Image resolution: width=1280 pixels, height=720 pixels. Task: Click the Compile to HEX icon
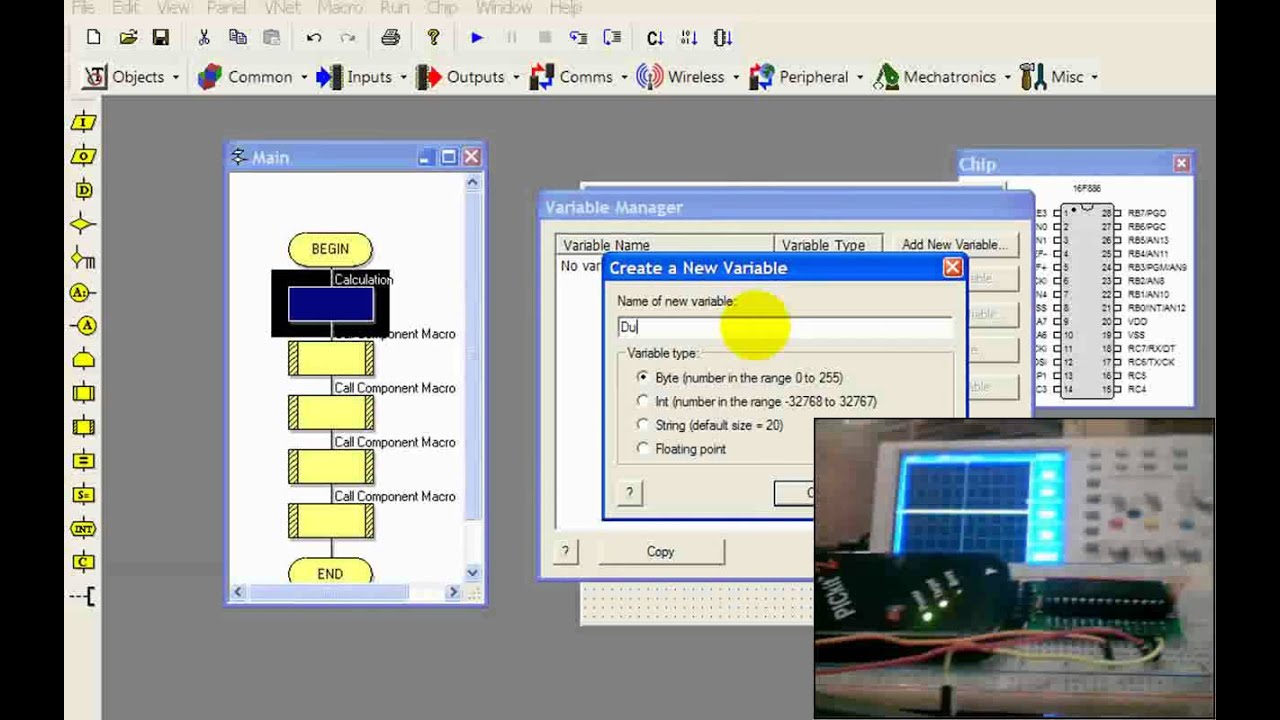coord(689,38)
